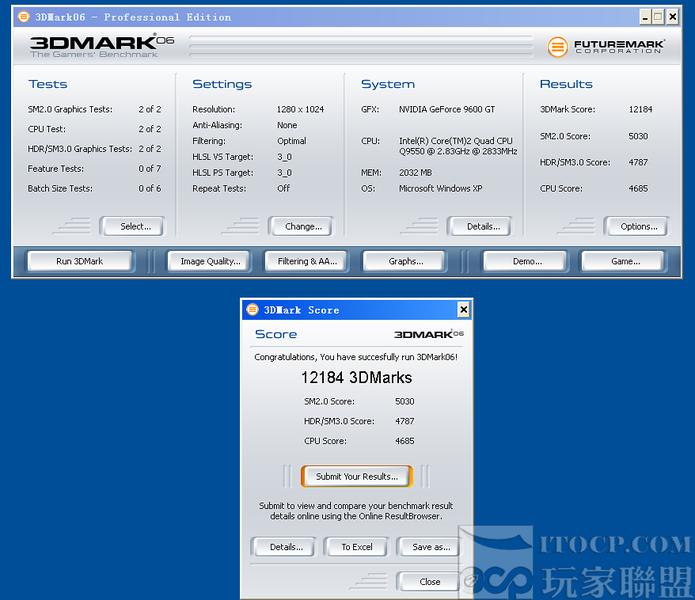Image resolution: width=695 pixels, height=600 pixels.
Task: Click the Feature Tests count 0 of 7
Action: click(150, 169)
